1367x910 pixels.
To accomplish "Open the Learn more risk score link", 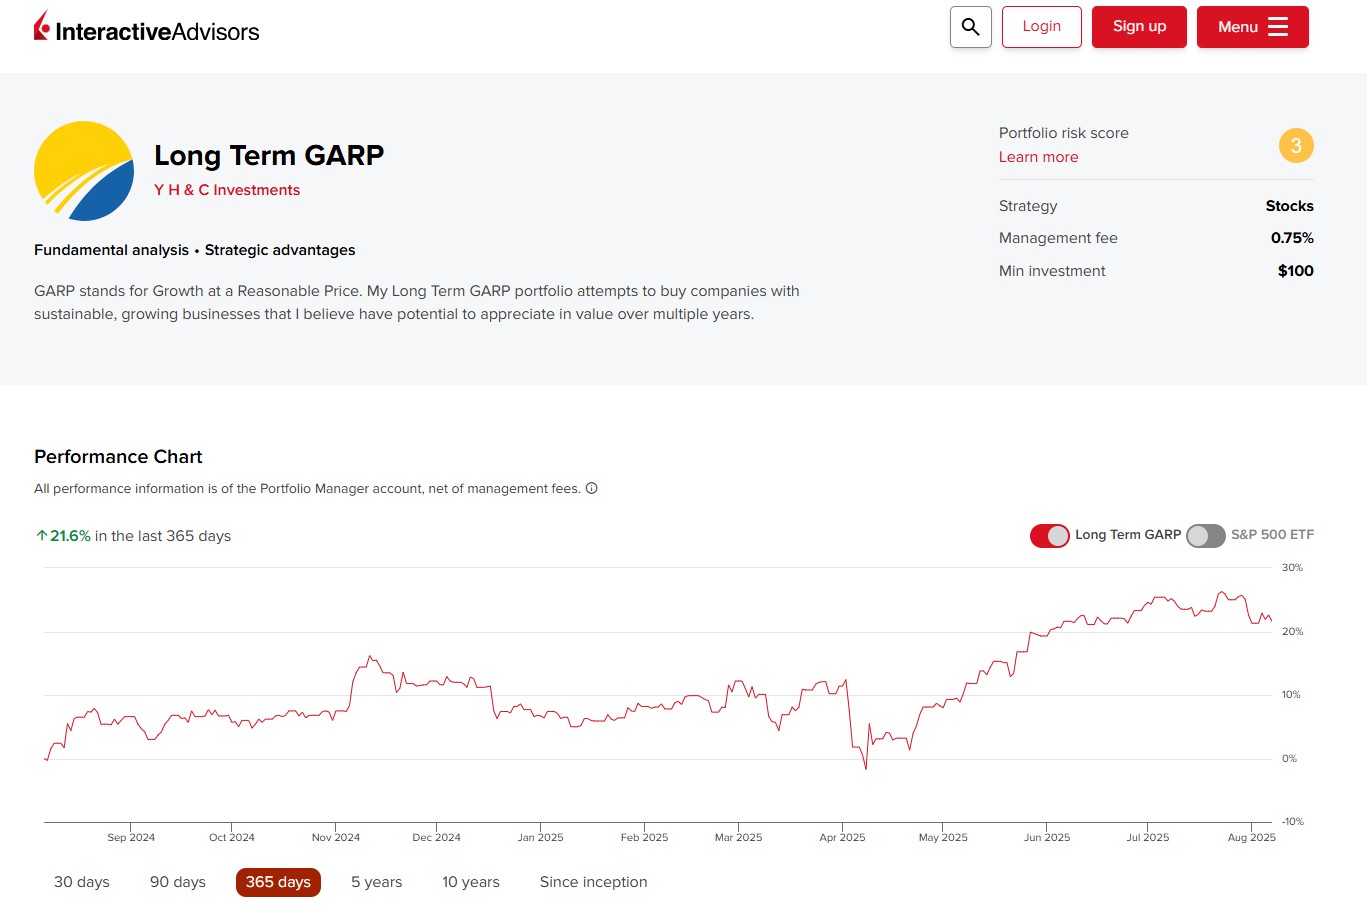I will 1038,157.
